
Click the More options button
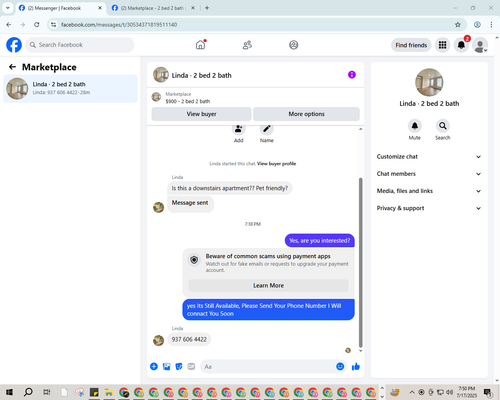tap(306, 114)
